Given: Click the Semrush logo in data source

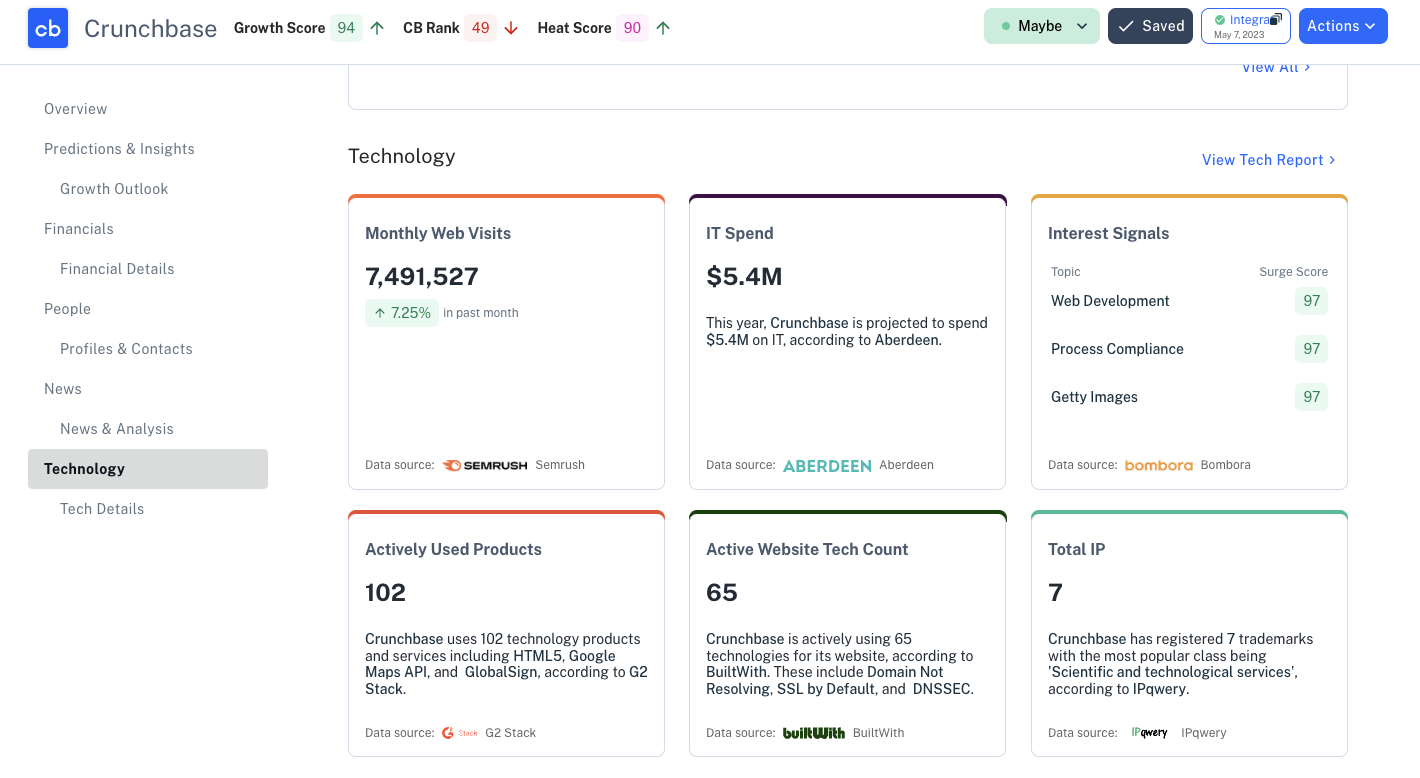Looking at the screenshot, I should tap(485, 465).
